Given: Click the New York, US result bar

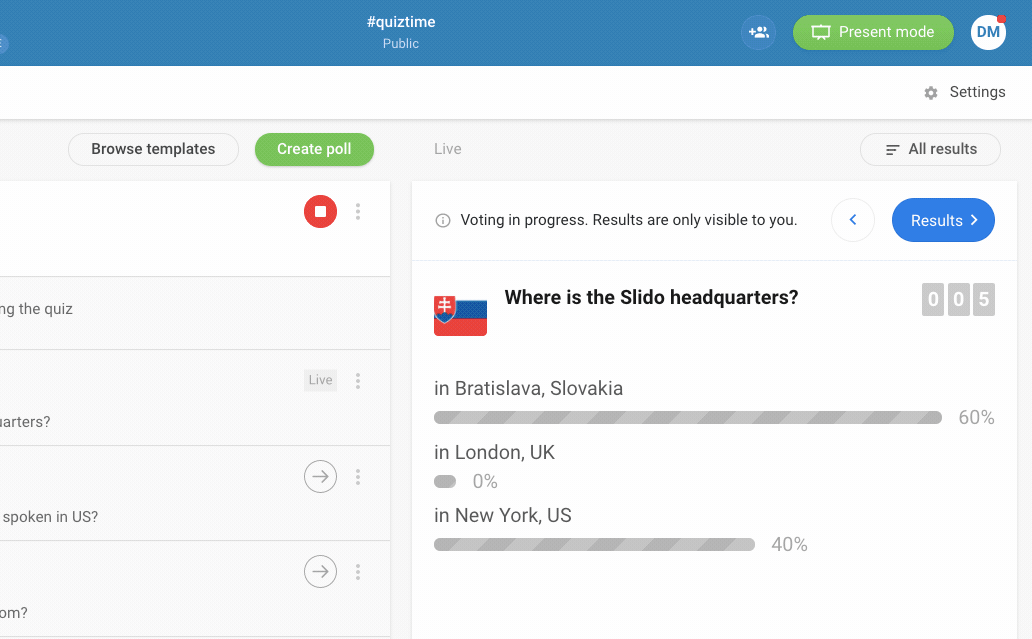Looking at the screenshot, I should (x=594, y=544).
